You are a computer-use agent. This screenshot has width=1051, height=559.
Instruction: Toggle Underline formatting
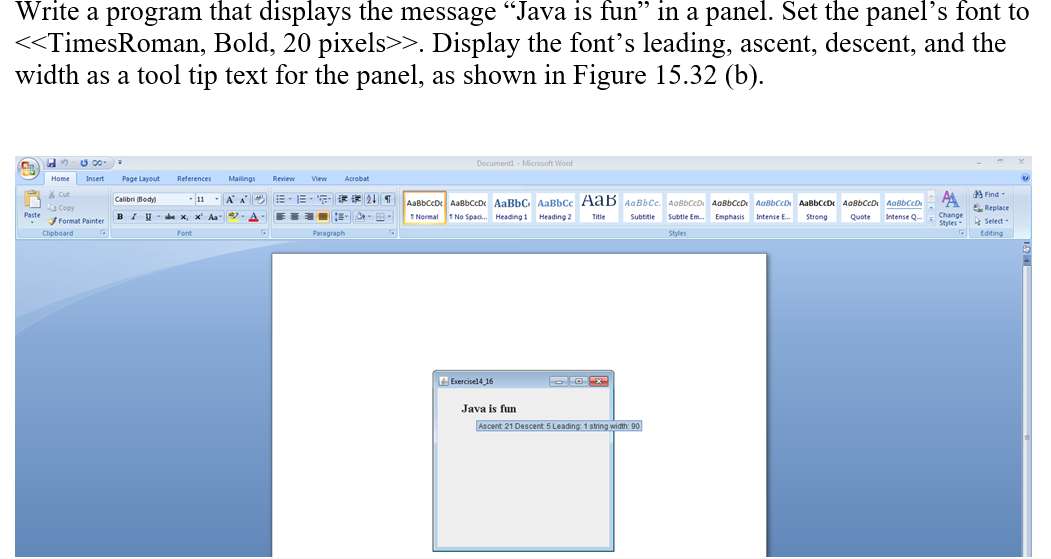[x=148, y=217]
